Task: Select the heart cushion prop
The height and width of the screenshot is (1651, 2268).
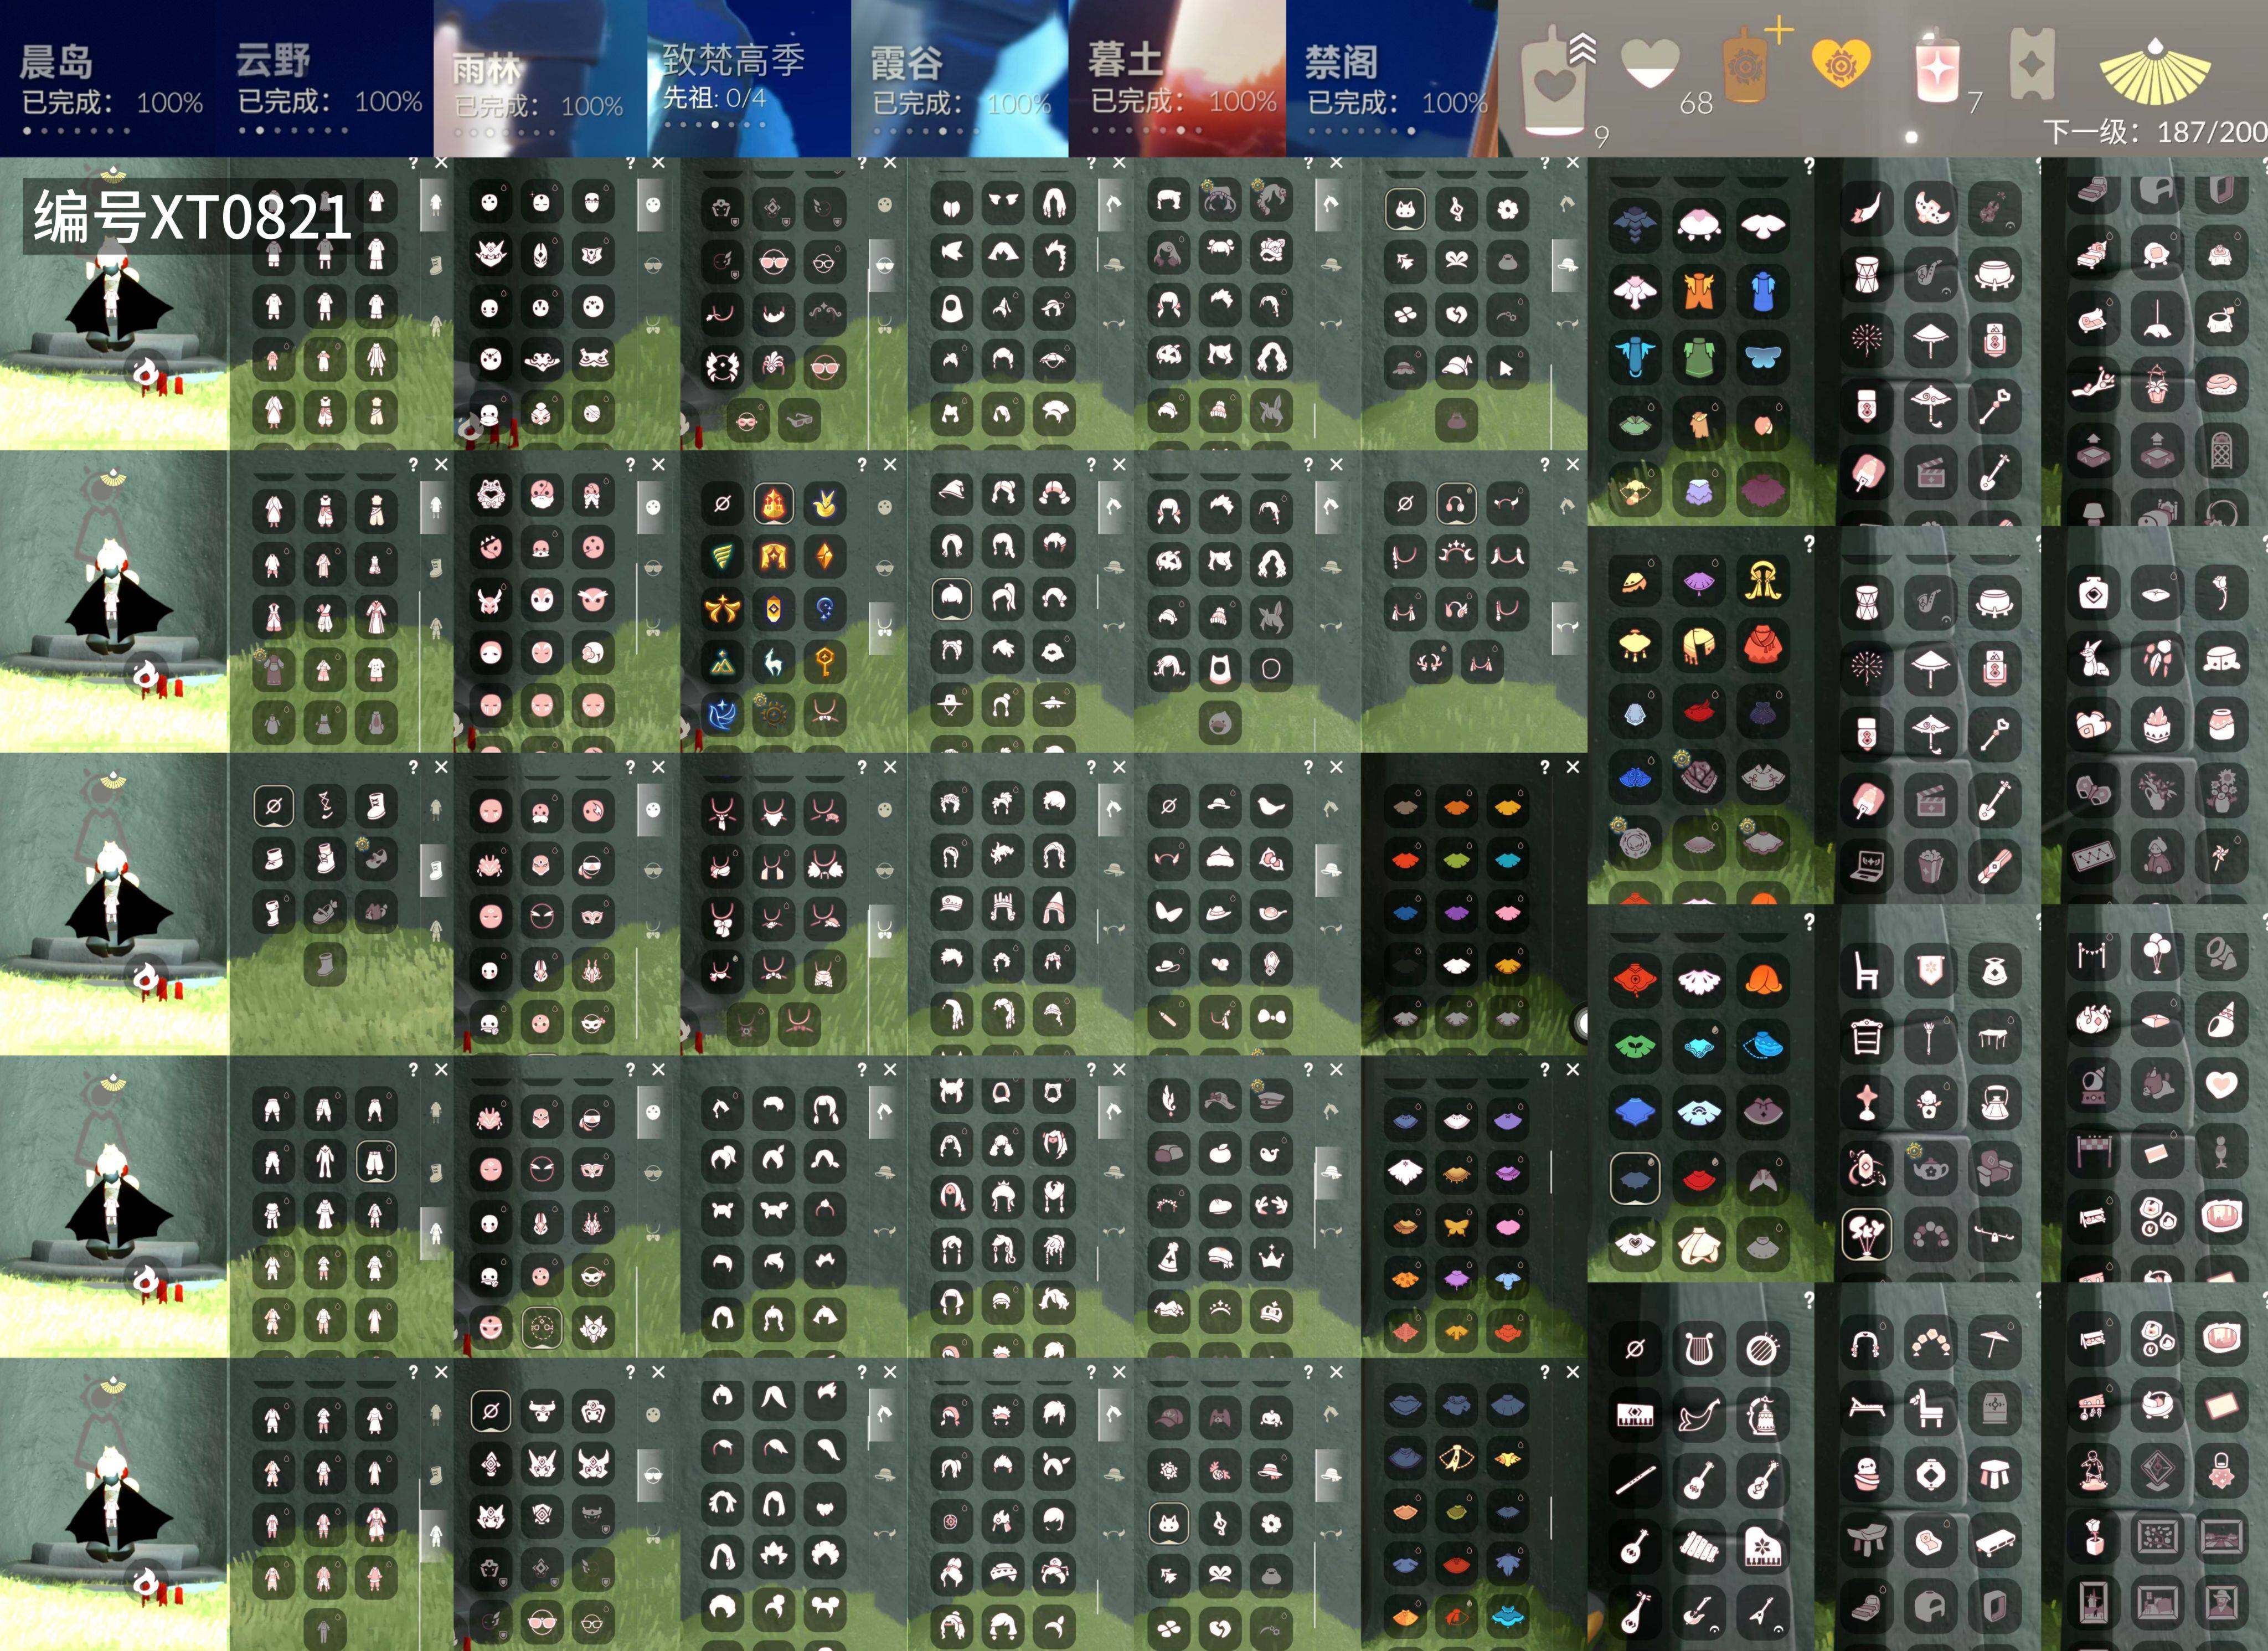Action: point(2221,1084)
